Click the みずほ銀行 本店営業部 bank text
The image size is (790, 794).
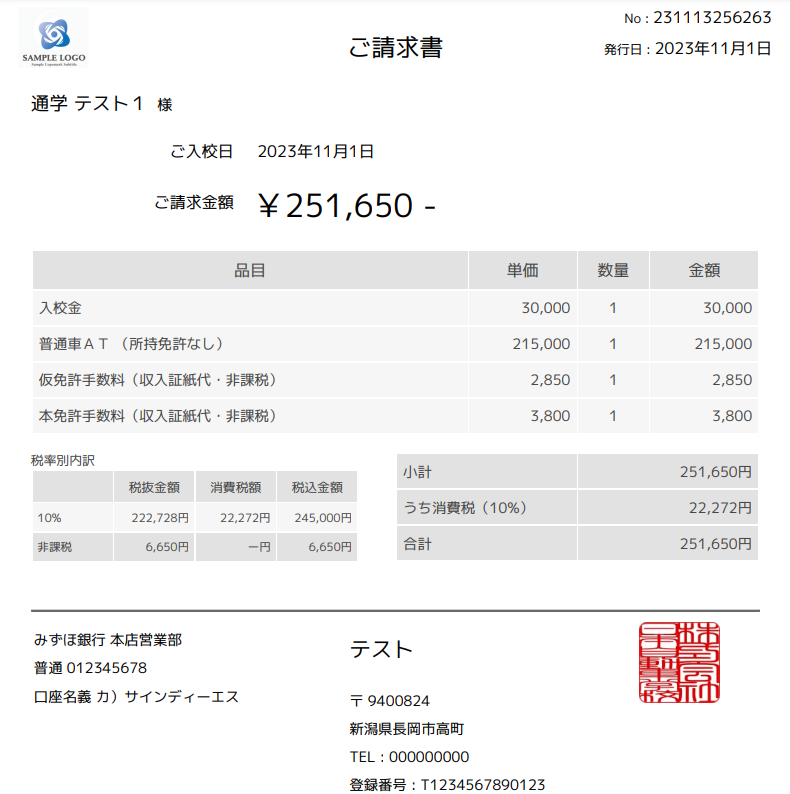(108, 640)
